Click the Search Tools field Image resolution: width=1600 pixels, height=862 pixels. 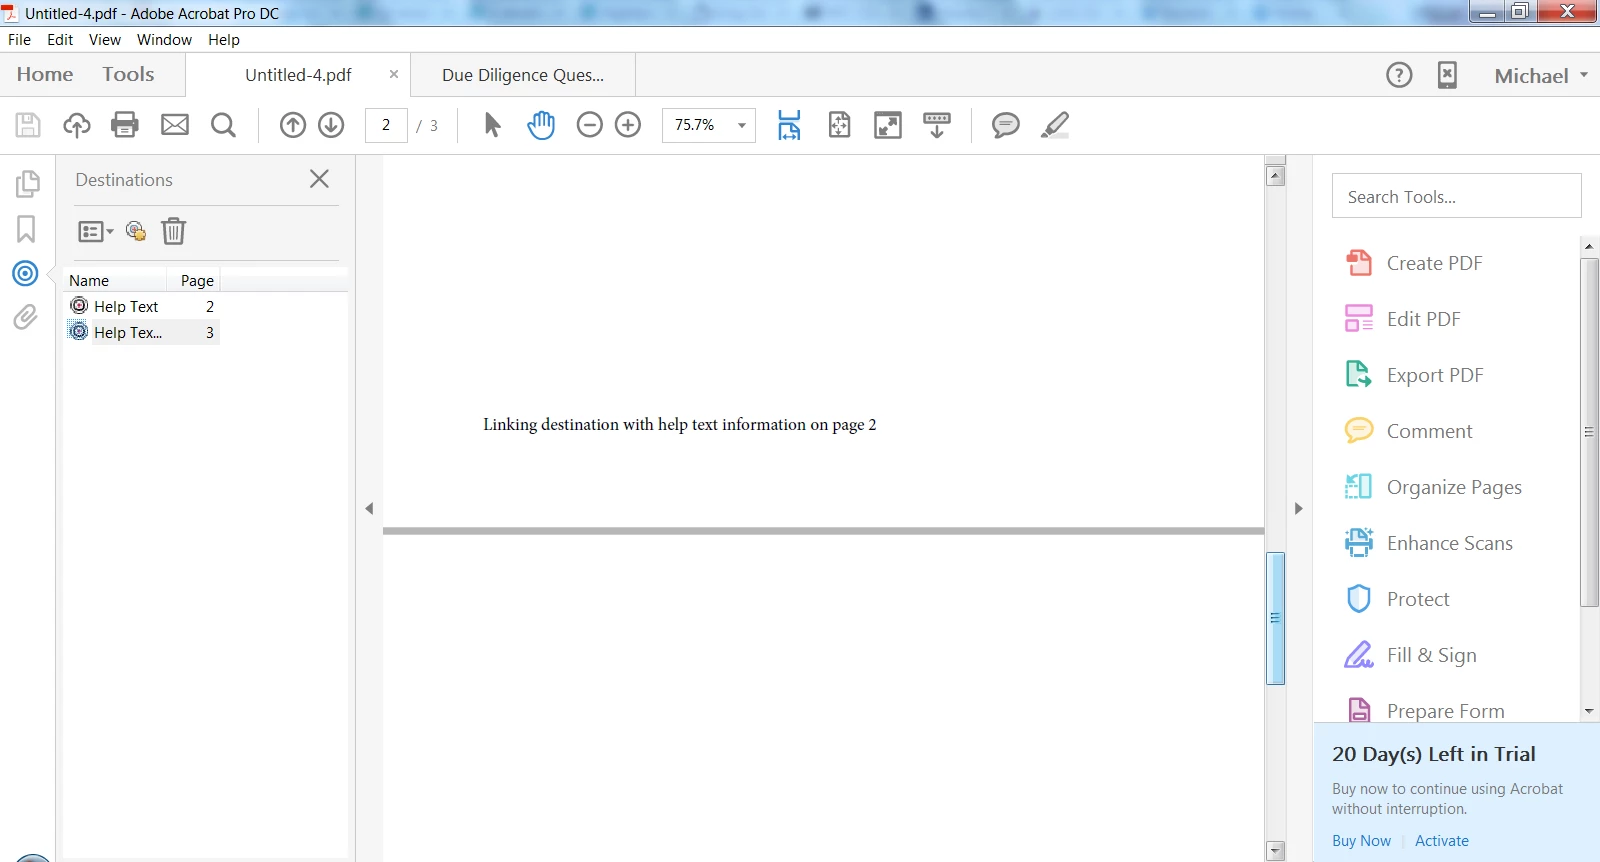coord(1457,196)
